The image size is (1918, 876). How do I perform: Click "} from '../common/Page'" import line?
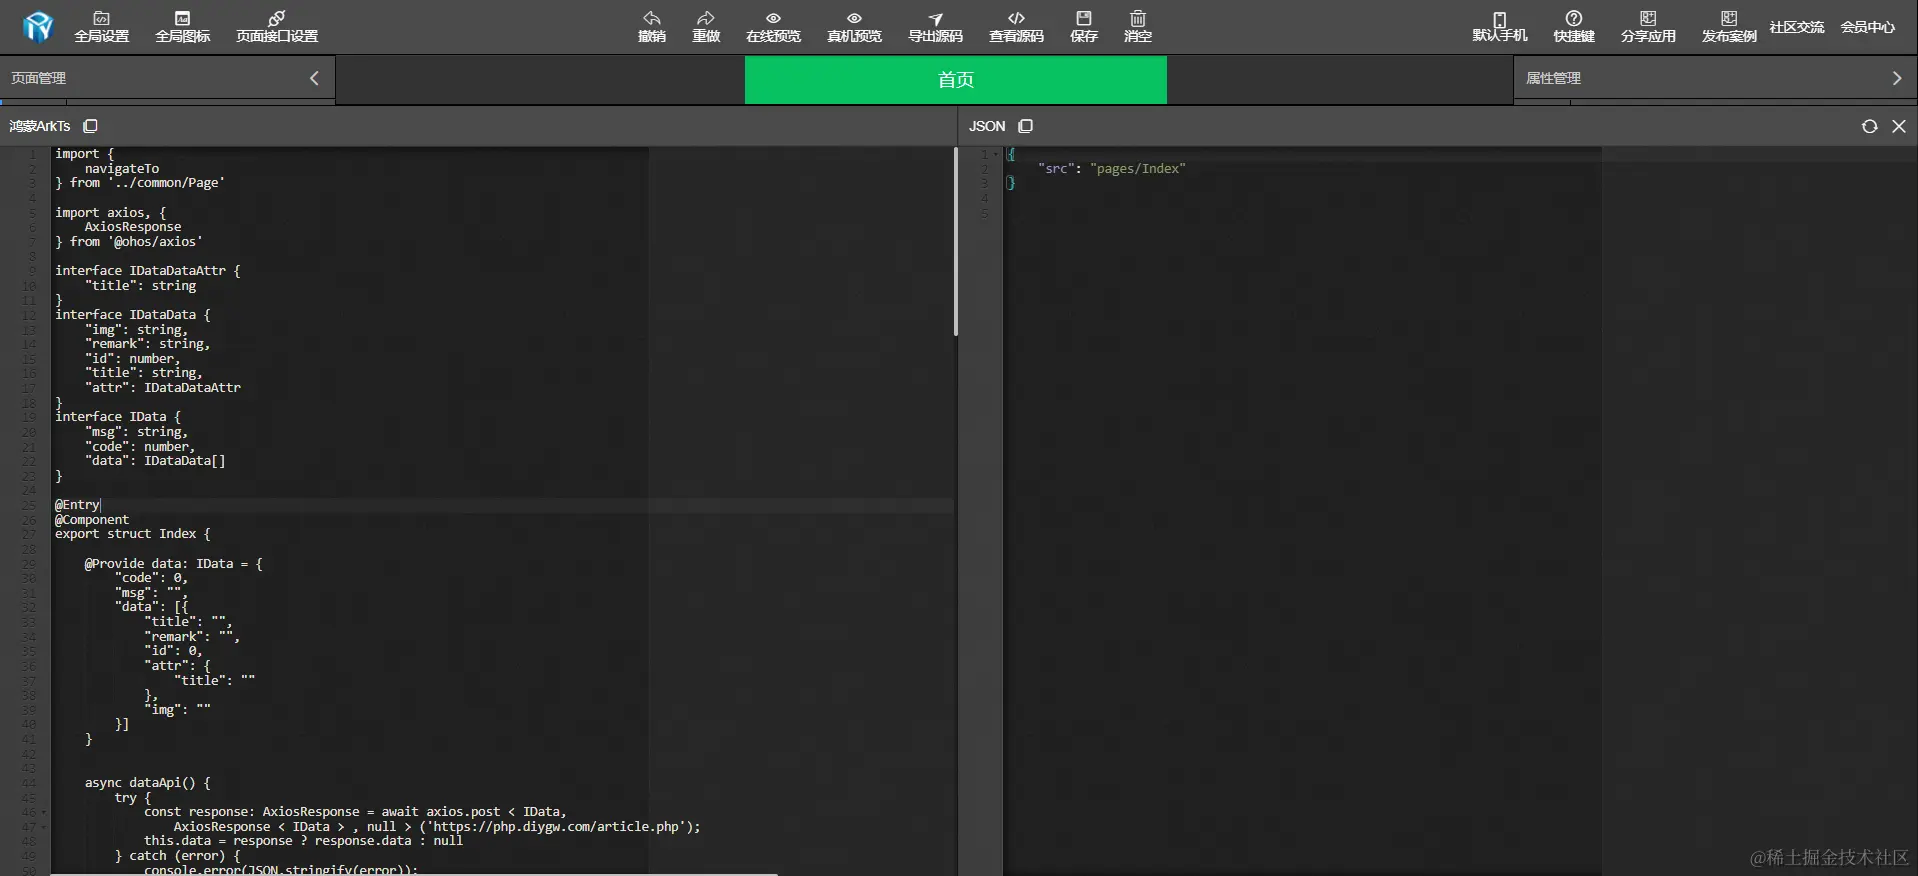point(140,183)
